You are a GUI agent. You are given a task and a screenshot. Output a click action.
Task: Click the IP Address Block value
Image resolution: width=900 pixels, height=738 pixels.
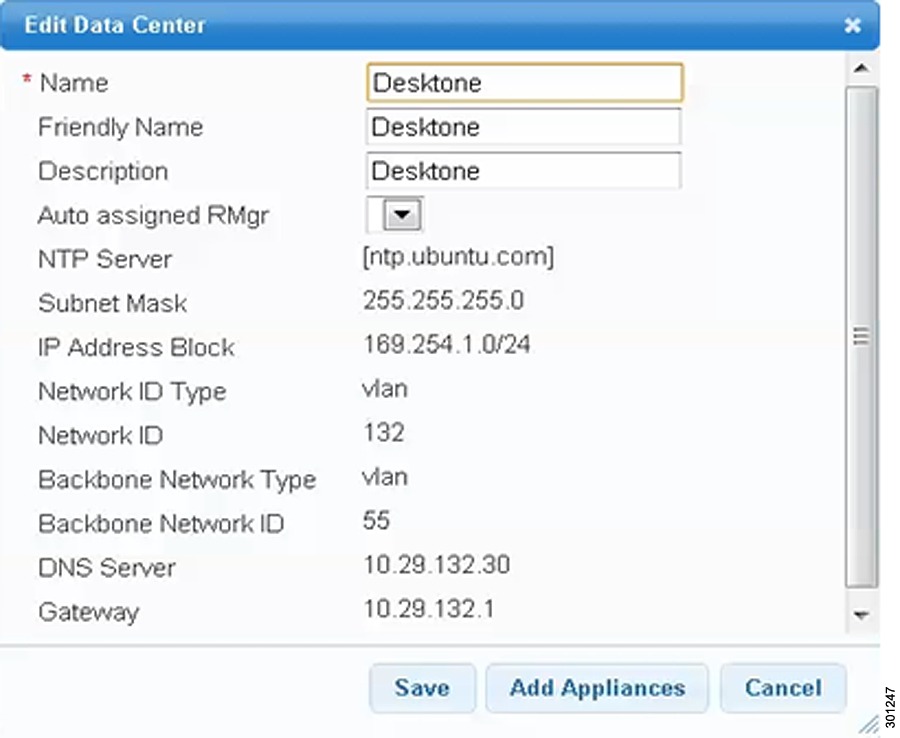pyautogui.click(x=447, y=345)
